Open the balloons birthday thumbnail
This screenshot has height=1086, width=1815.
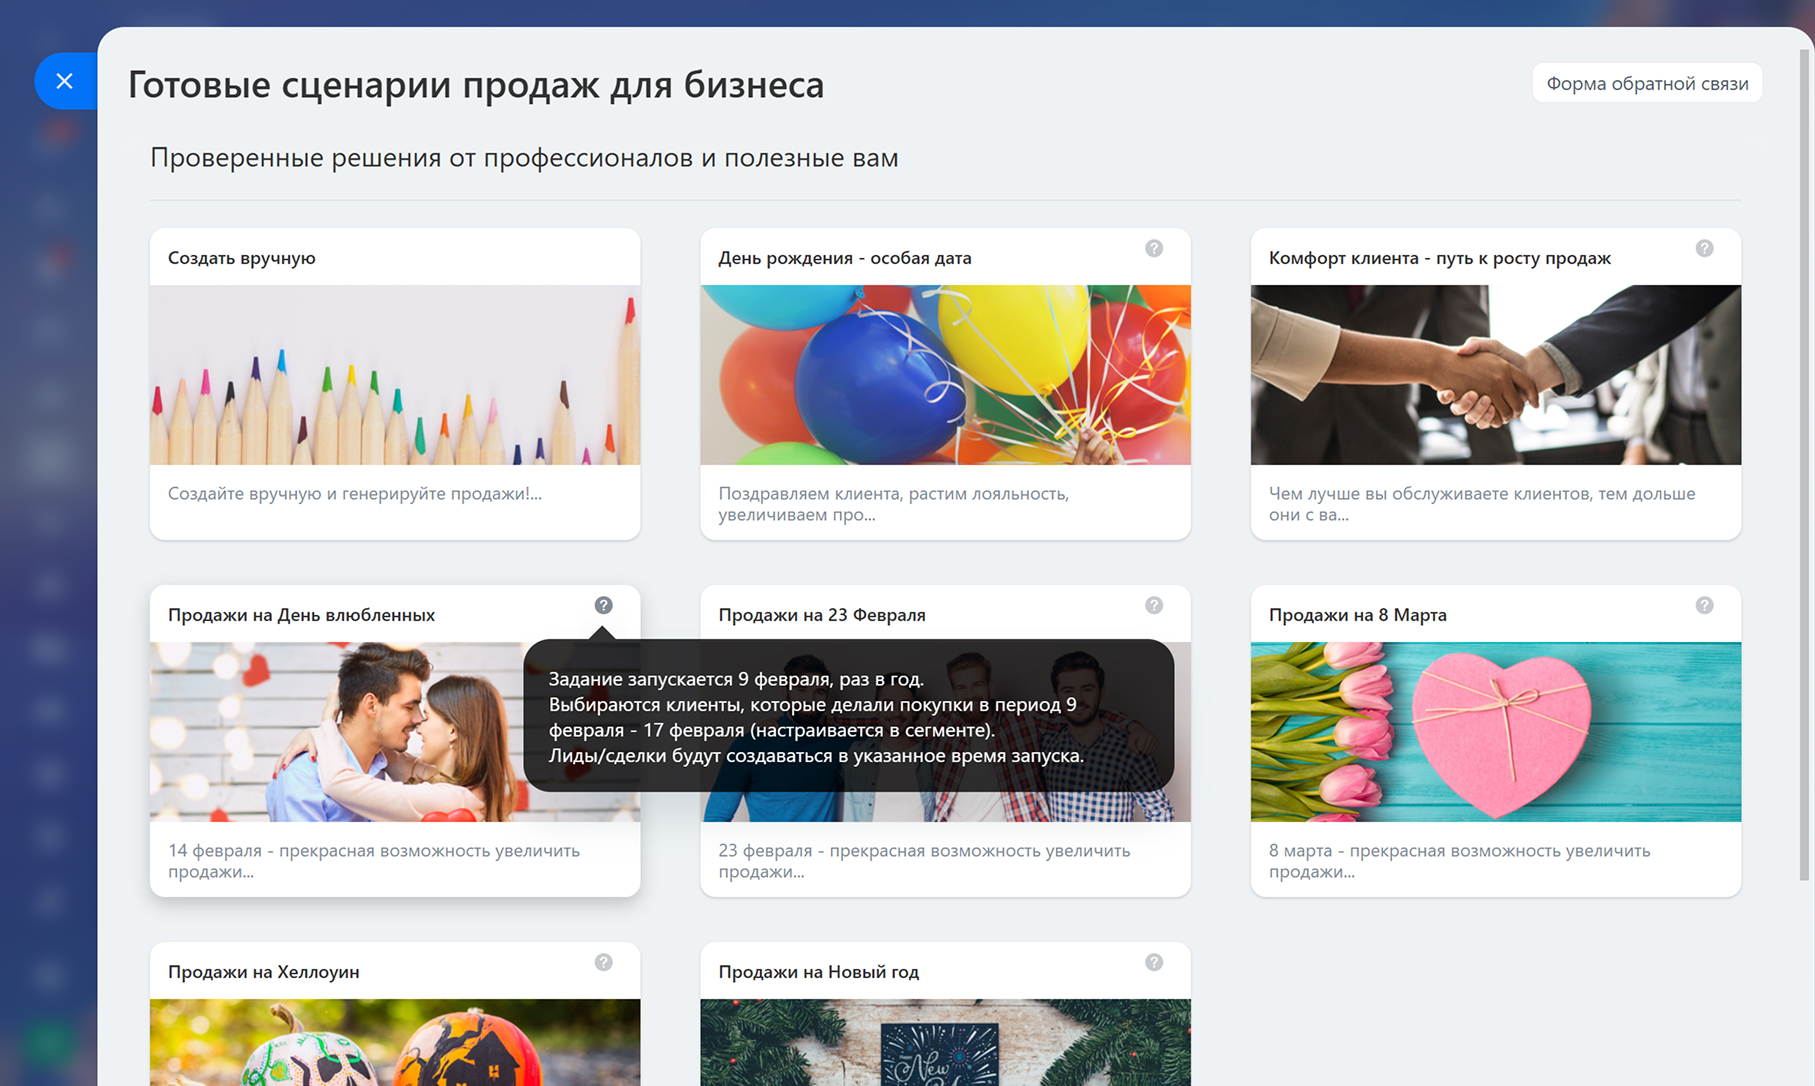pos(945,375)
